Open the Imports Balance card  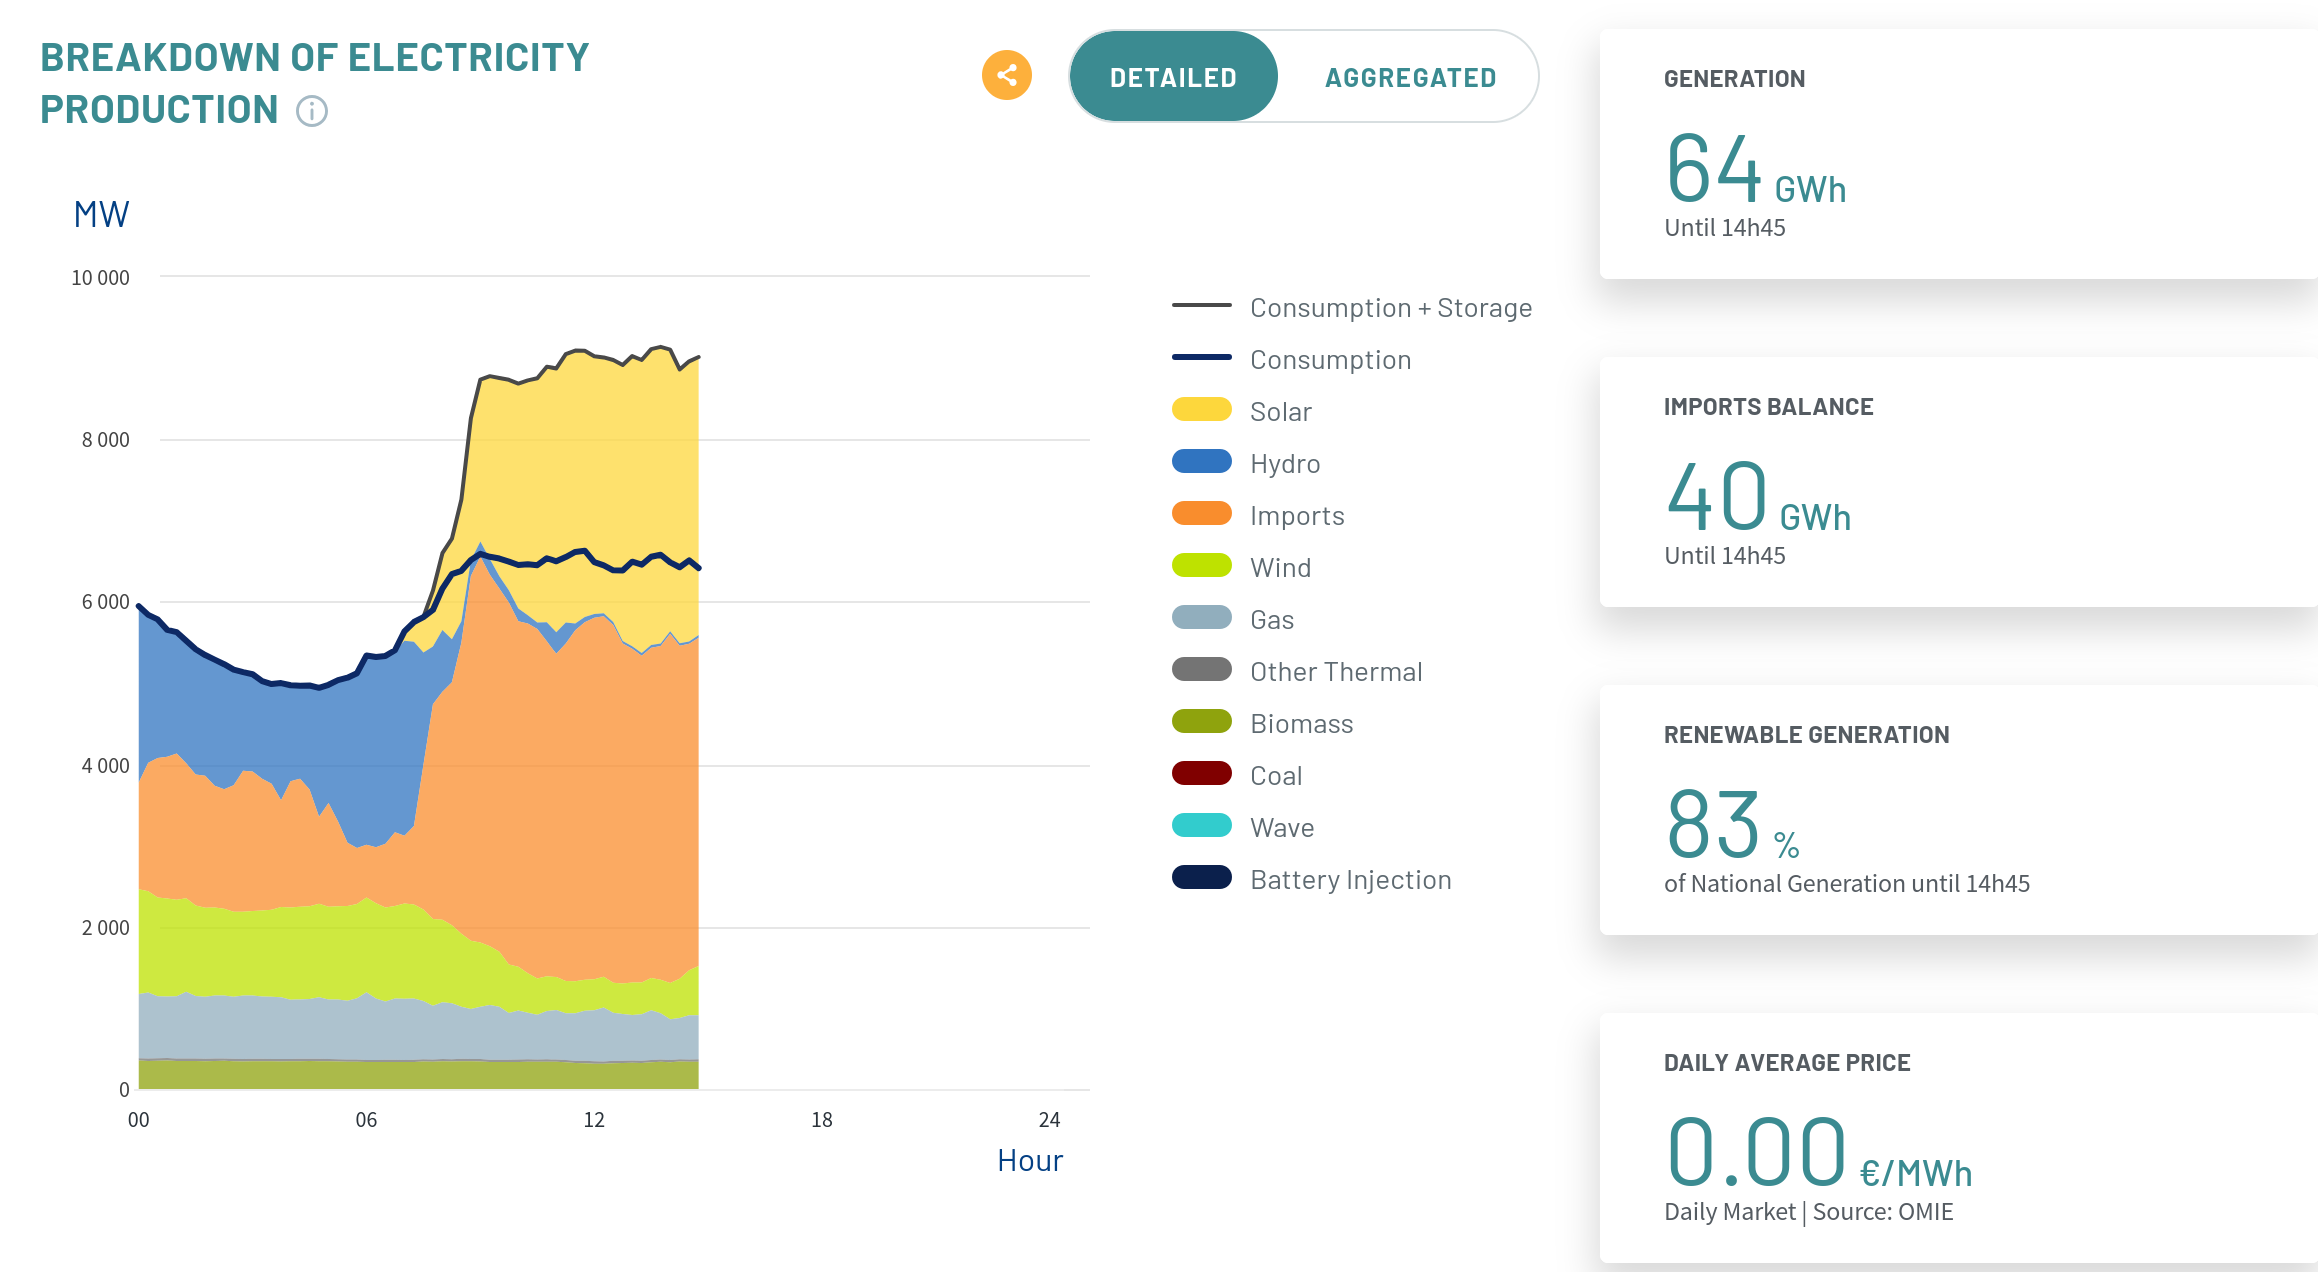[x=1958, y=481]
